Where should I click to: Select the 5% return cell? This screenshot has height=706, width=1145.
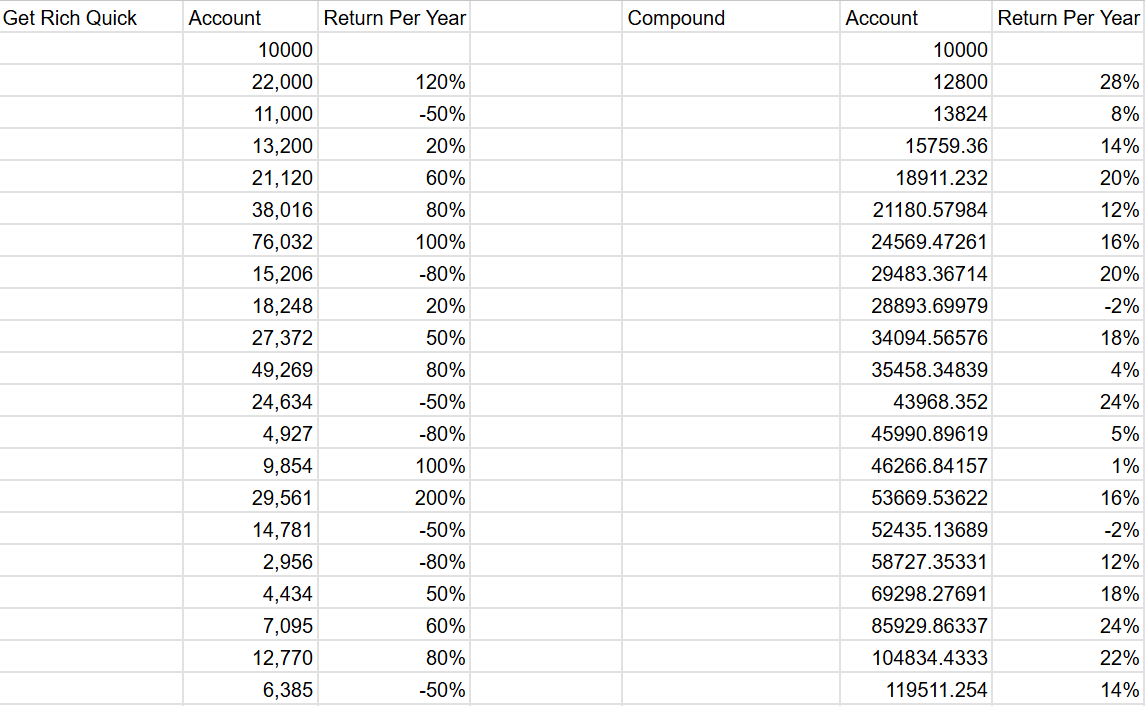[1068, 433]
